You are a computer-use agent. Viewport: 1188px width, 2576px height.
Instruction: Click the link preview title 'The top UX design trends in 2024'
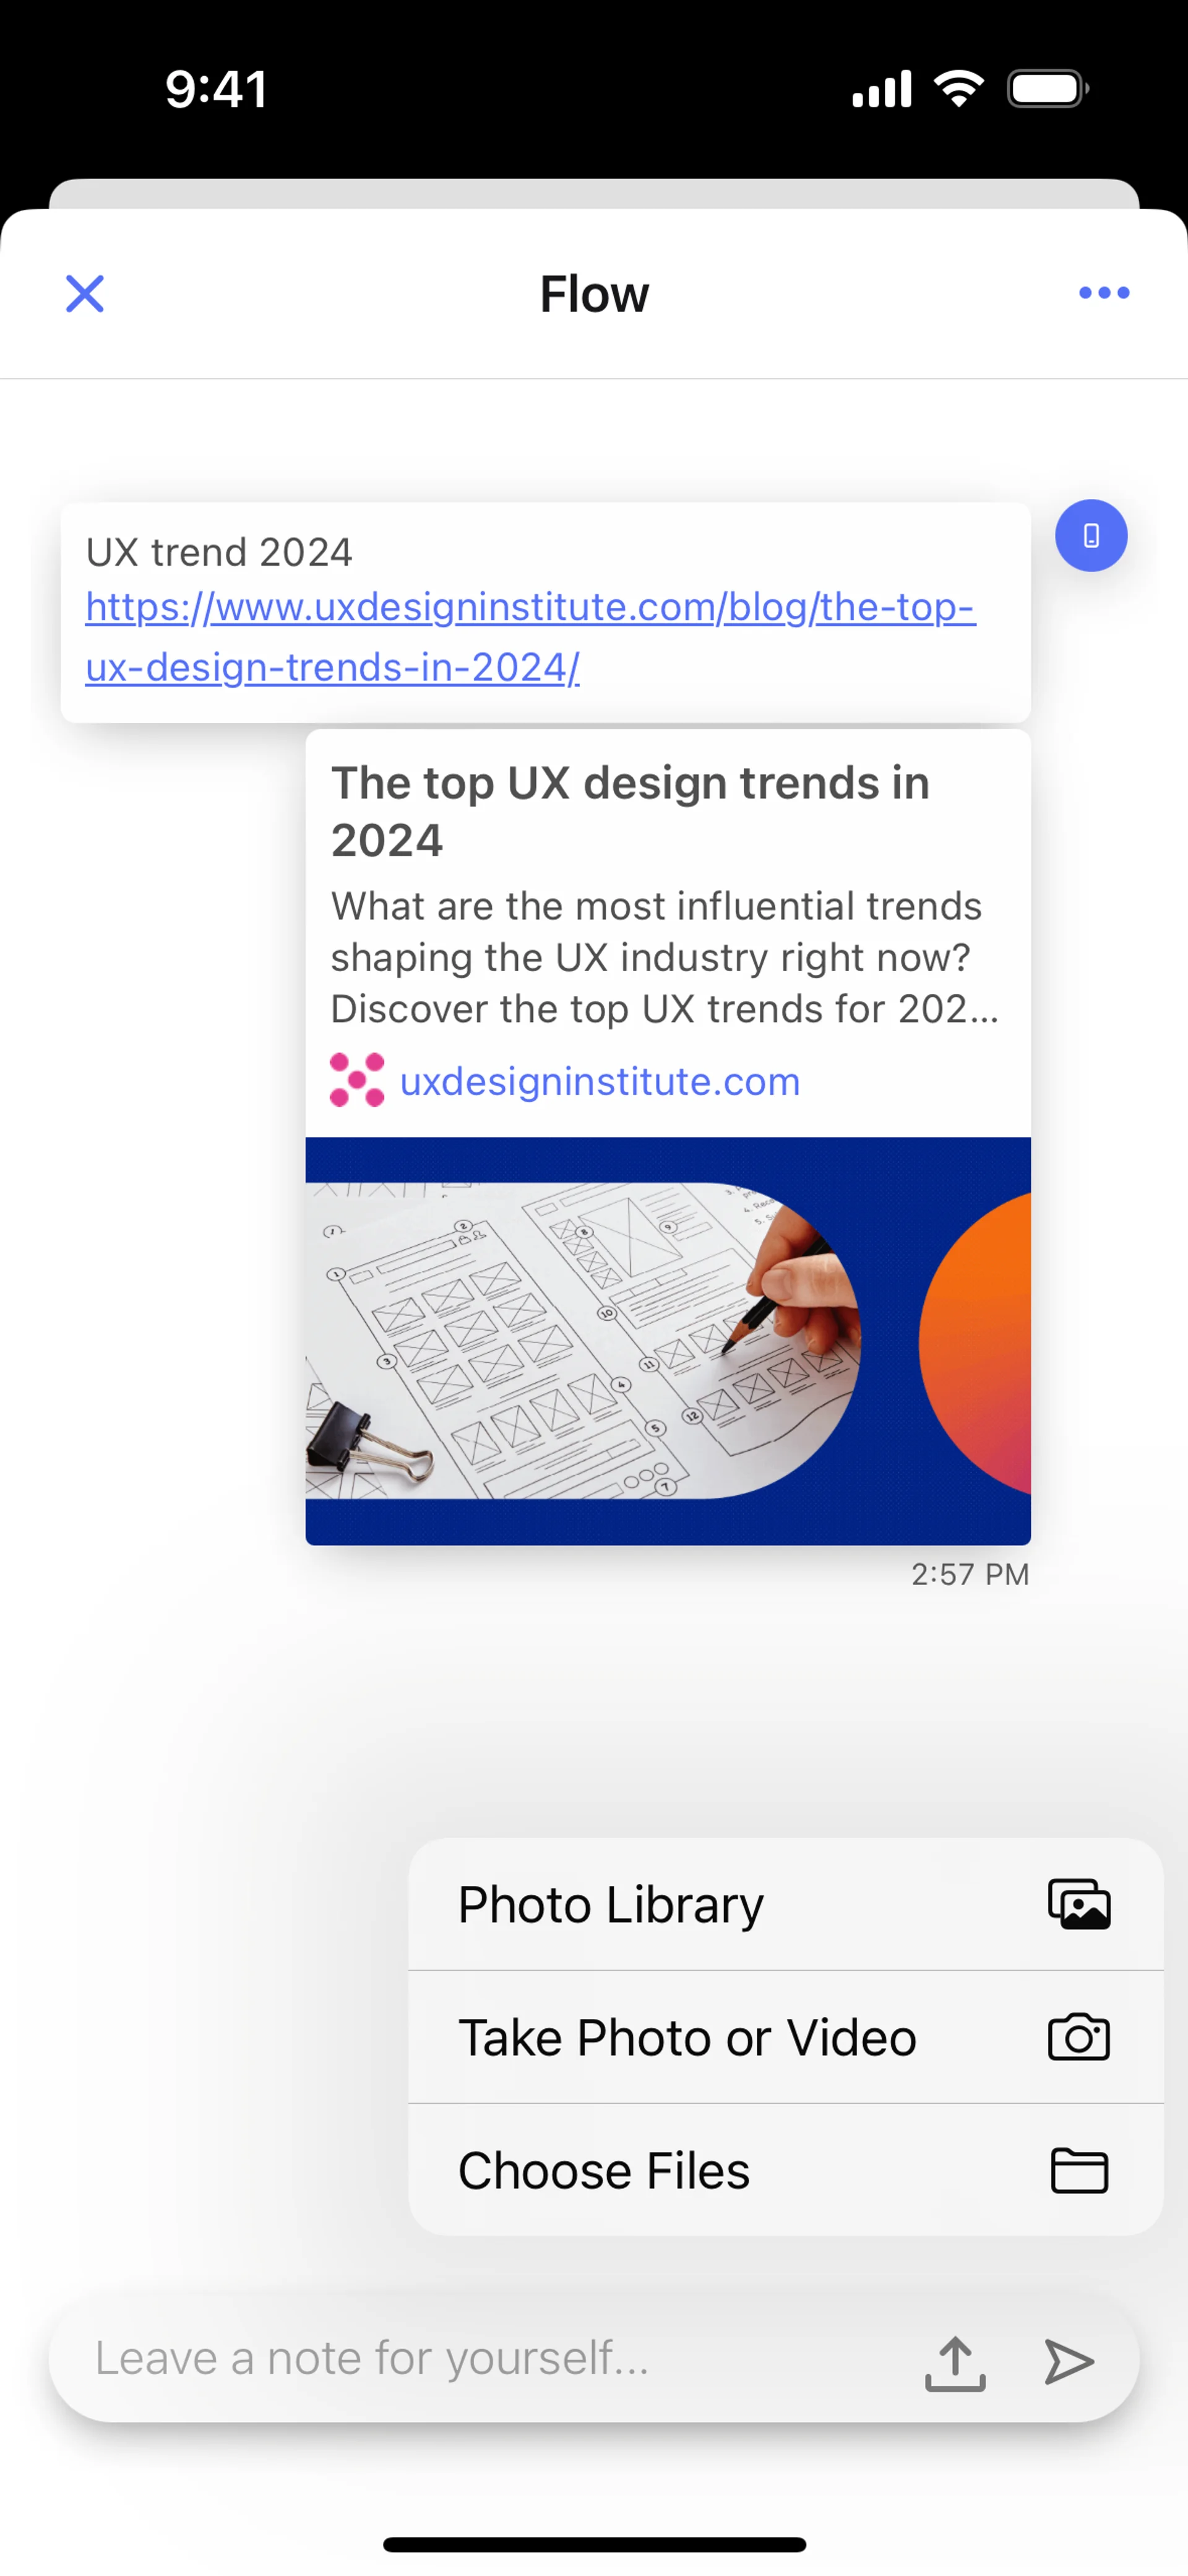[630, 811]
